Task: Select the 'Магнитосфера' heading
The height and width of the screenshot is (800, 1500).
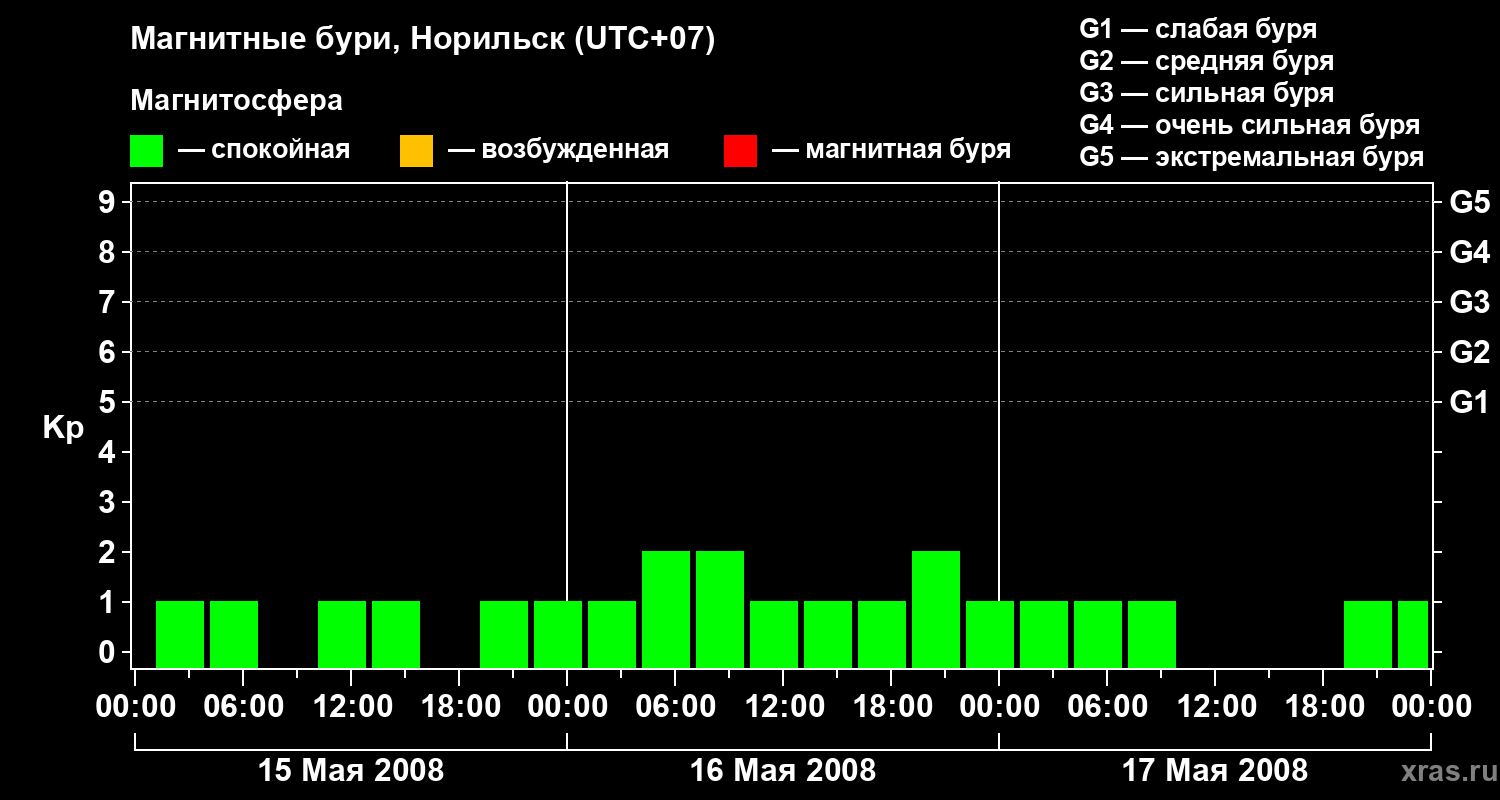Action: [x=236, y=101]
